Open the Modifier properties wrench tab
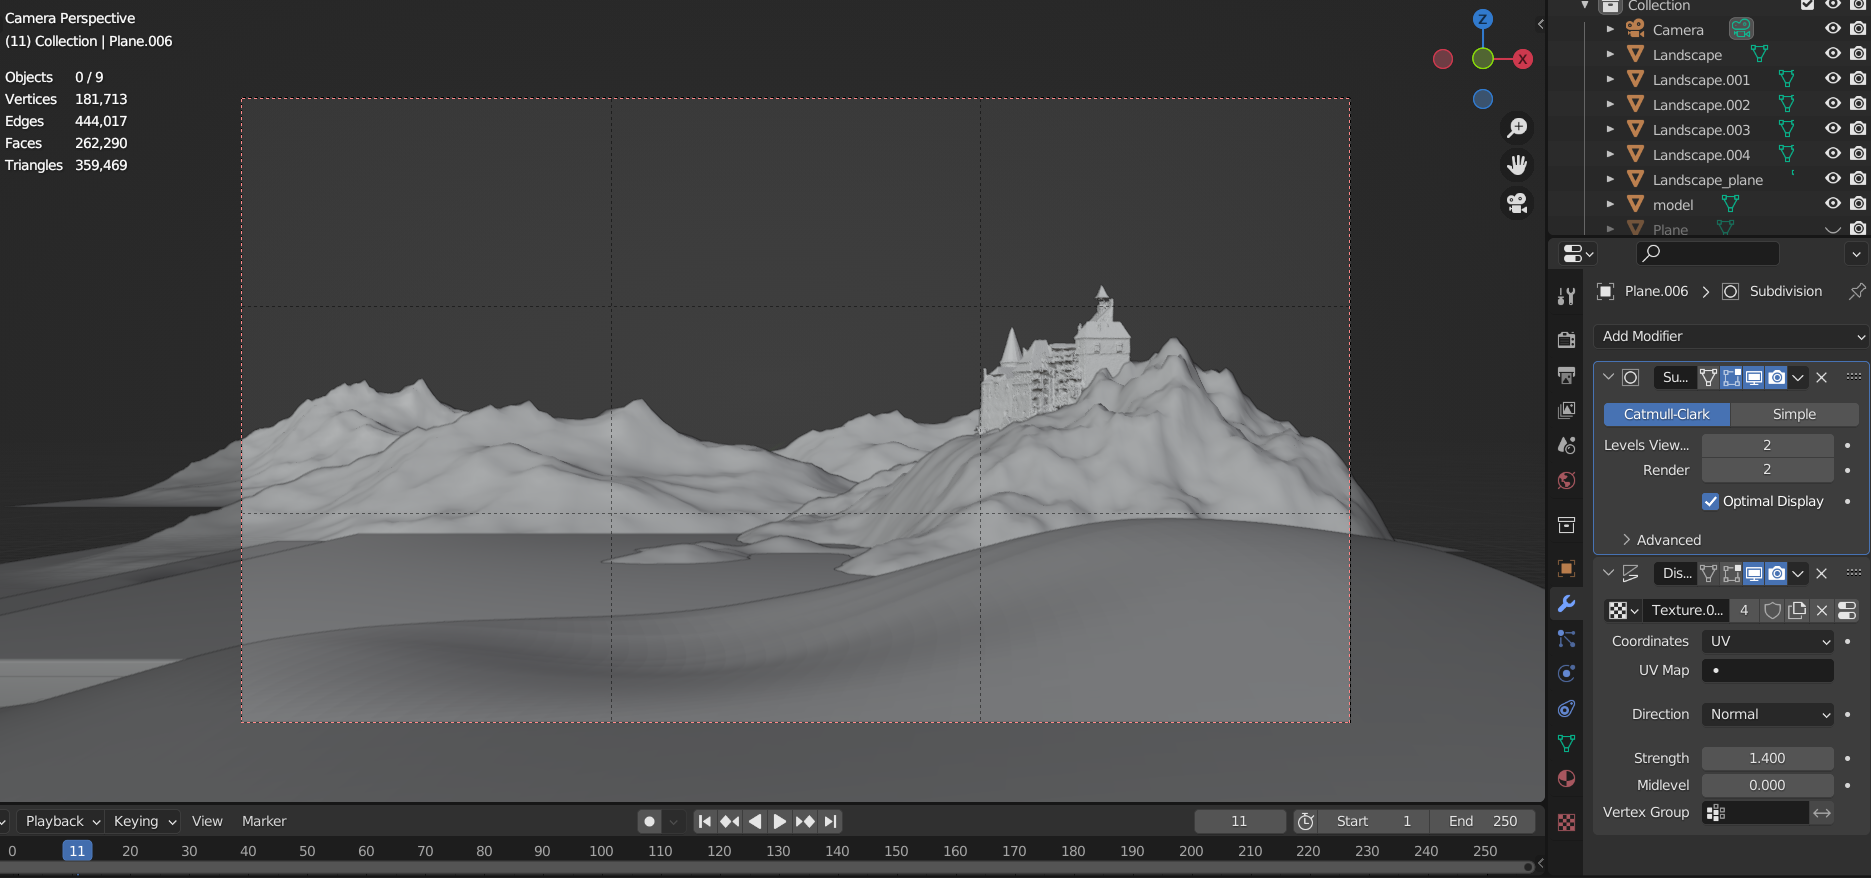The width and height of the screenshot is (1871, 878). (x=1566, y=604)
